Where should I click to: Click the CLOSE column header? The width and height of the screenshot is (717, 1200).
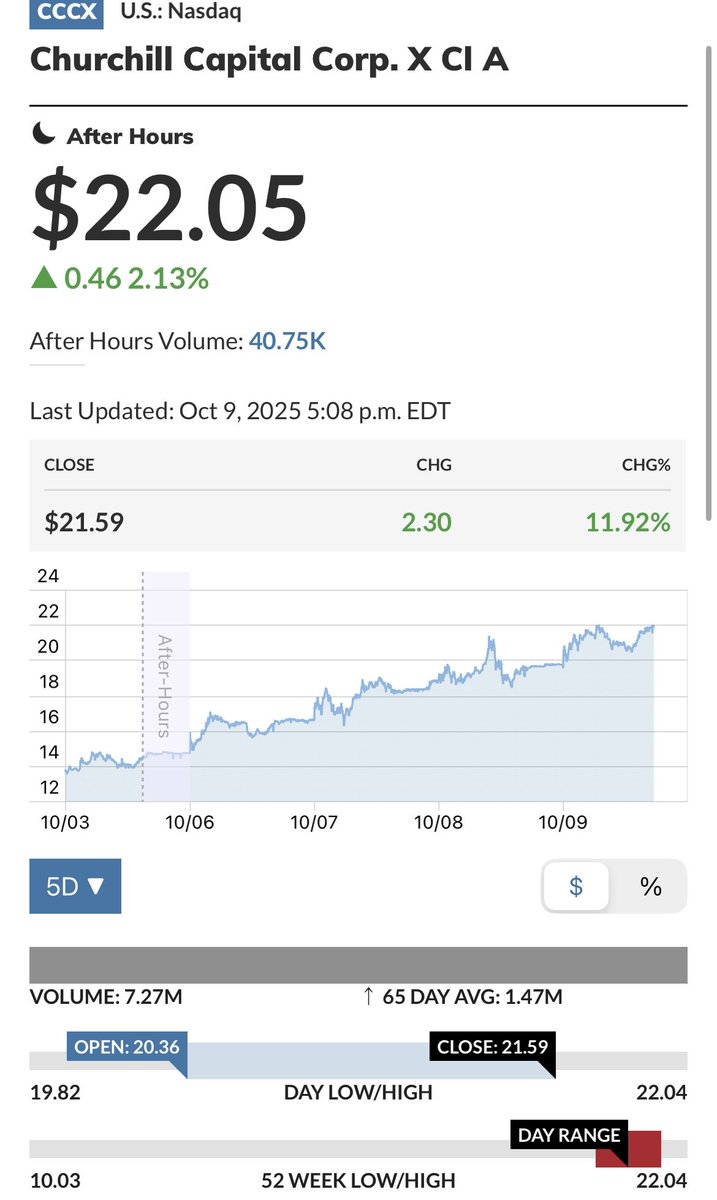coord(69,465)
